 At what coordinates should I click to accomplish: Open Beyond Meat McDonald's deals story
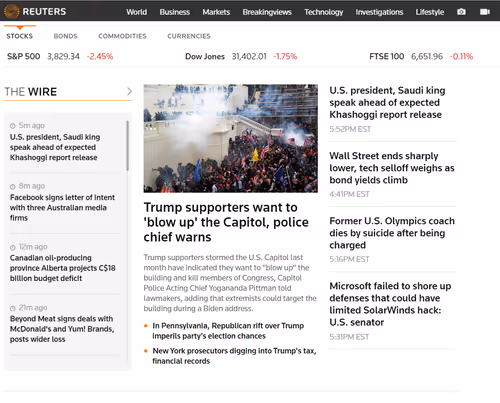coord(62,329)
